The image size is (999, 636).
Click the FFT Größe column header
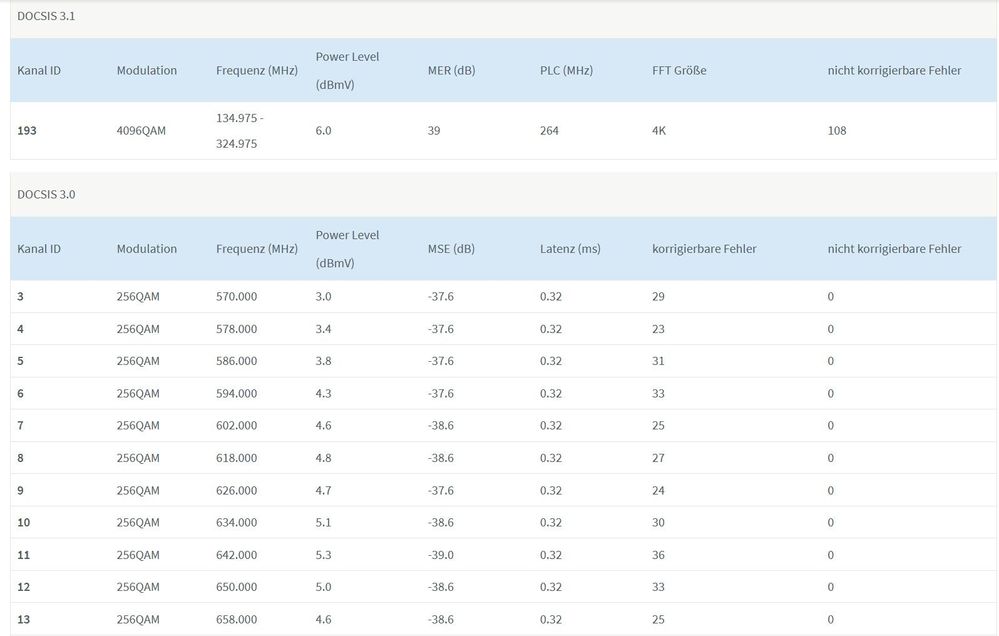coord(679,70)
